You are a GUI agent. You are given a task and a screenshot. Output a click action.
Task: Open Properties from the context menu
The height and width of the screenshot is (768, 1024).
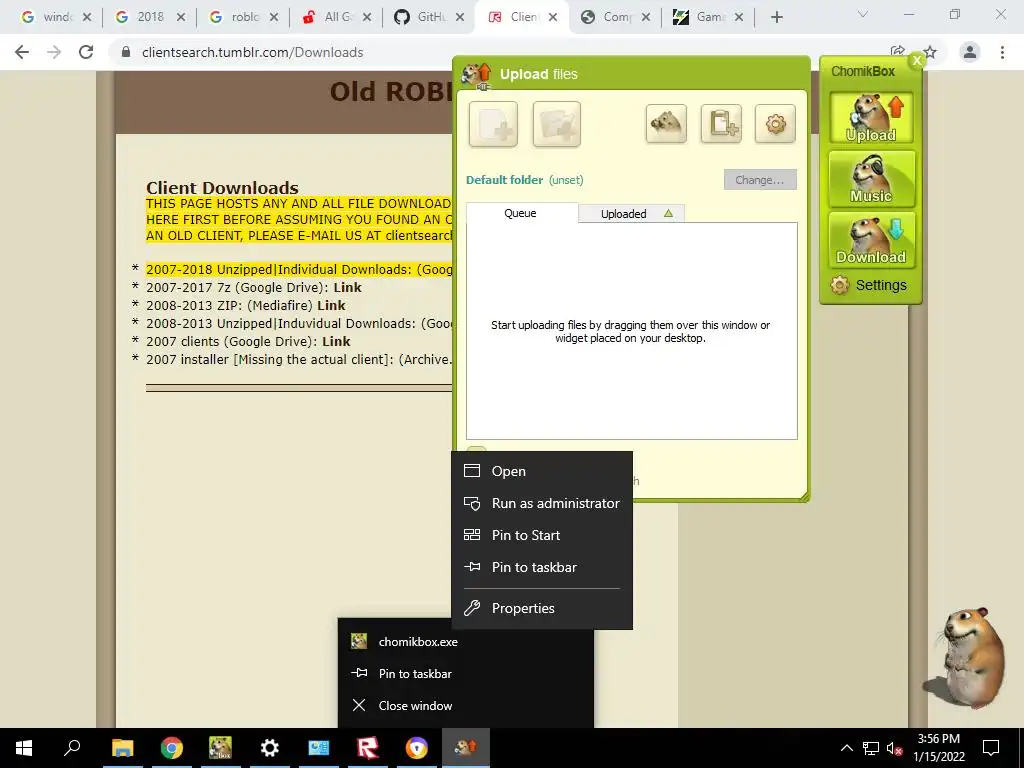[x=542, y=608]
